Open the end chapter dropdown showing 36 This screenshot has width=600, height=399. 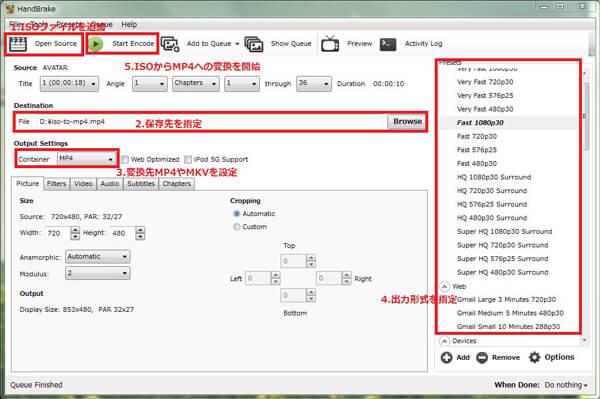click(x=314, y=83)
